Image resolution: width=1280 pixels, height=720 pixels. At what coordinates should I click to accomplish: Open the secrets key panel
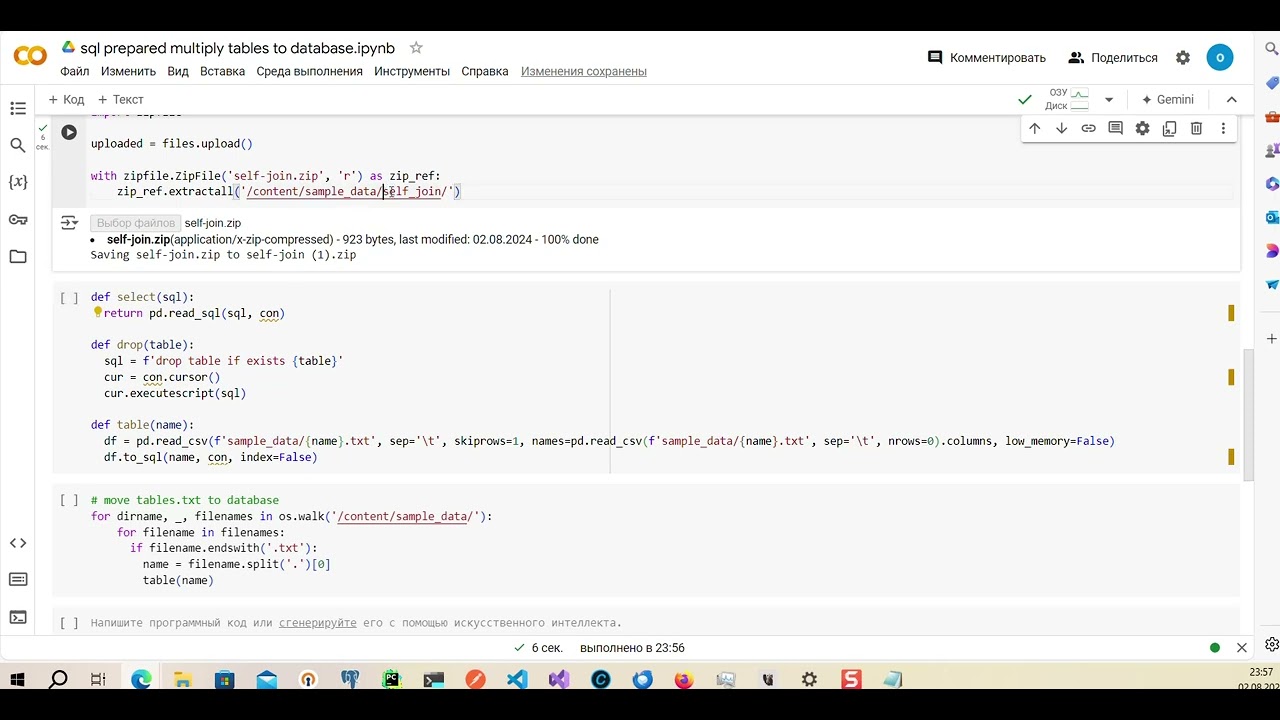coord(18,219)
